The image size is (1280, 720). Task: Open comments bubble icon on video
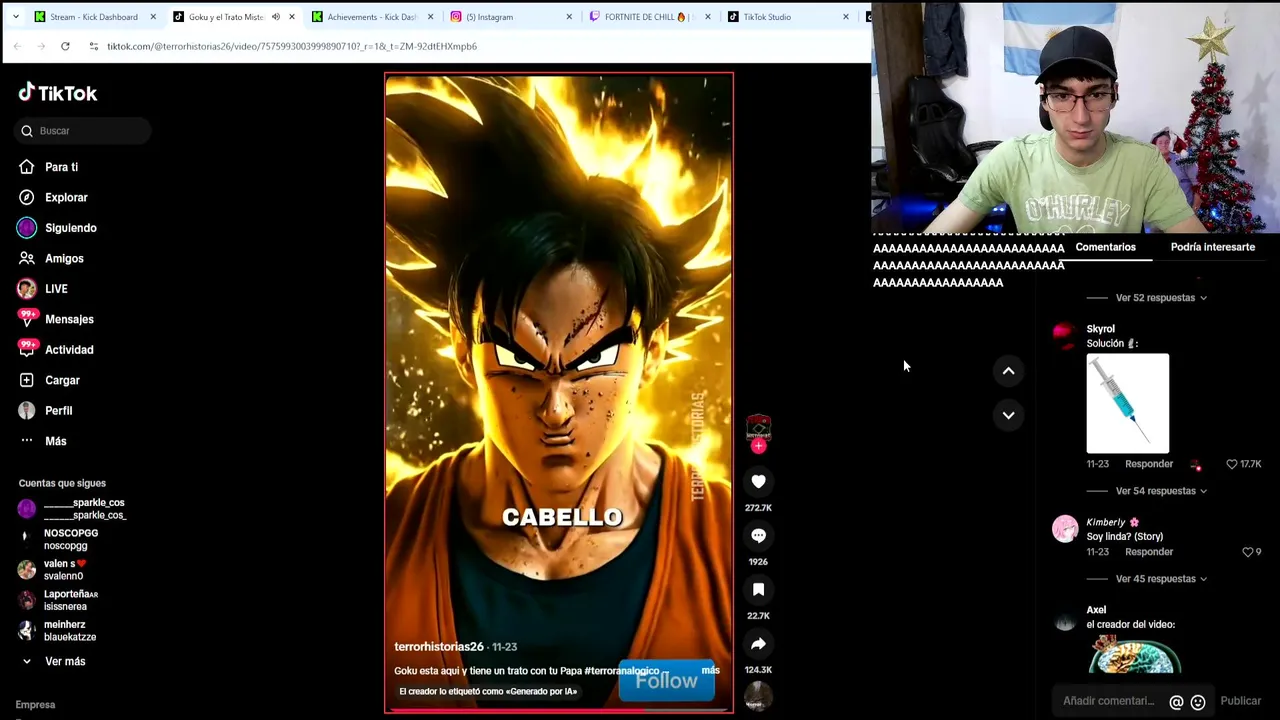(x=758, y=536)
